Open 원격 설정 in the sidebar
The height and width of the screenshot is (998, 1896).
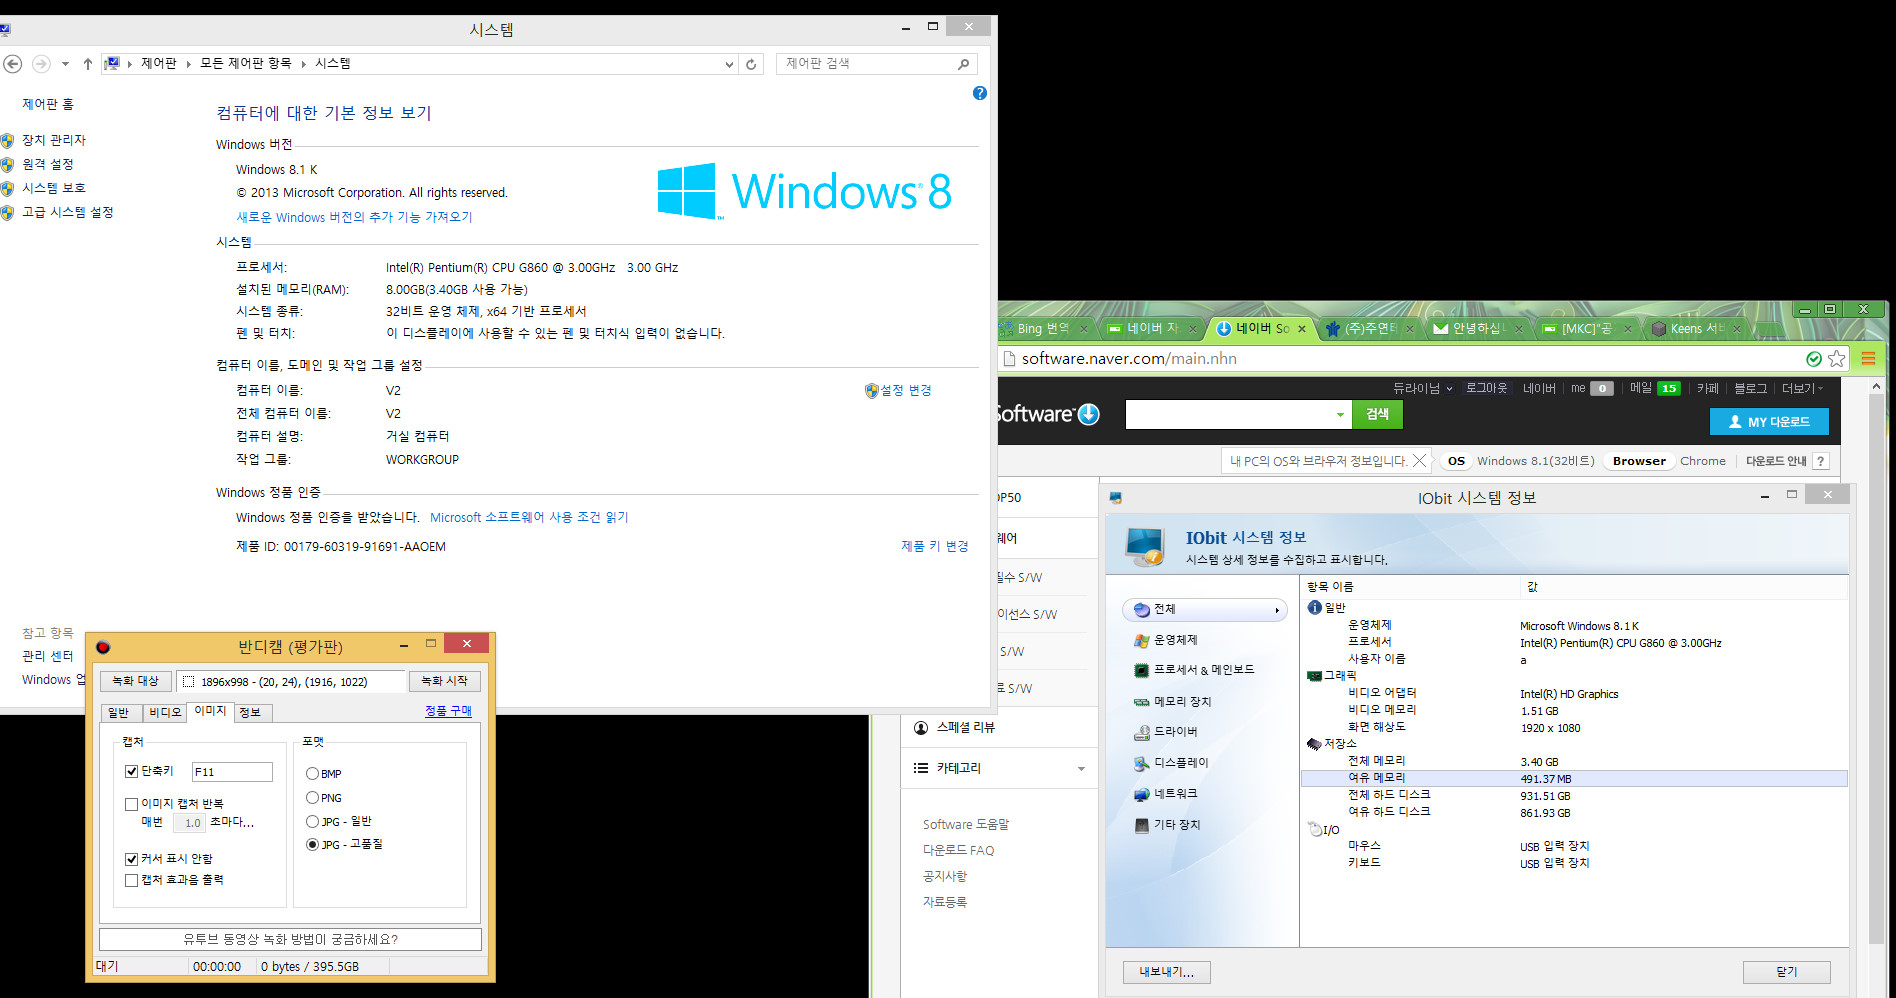[47, 164]
